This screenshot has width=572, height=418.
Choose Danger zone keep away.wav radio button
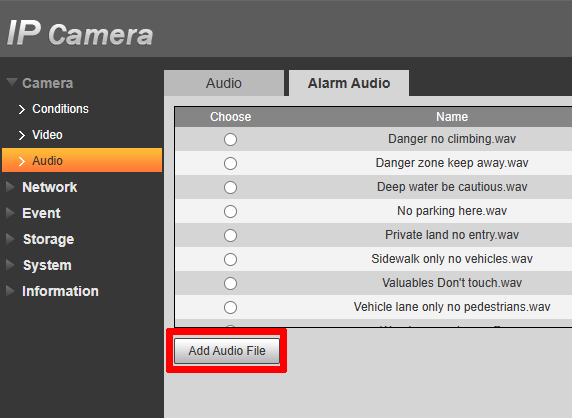click(x=230, y=163)
